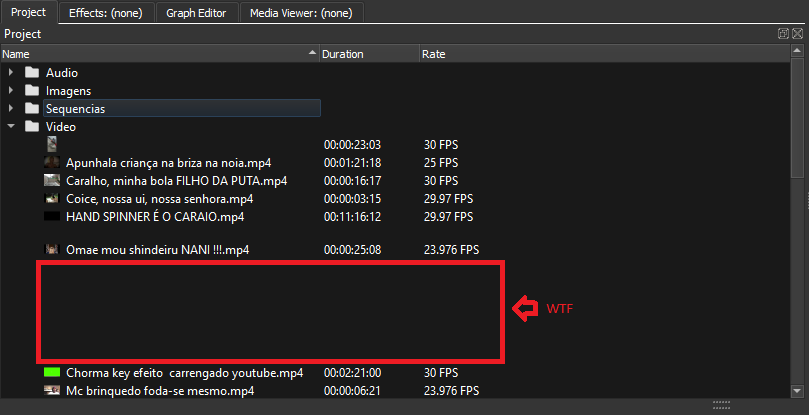Click 30 FPS rate of Chorma key clip
This screenshot has height=415, width=809.
click(x=441, y=373)
